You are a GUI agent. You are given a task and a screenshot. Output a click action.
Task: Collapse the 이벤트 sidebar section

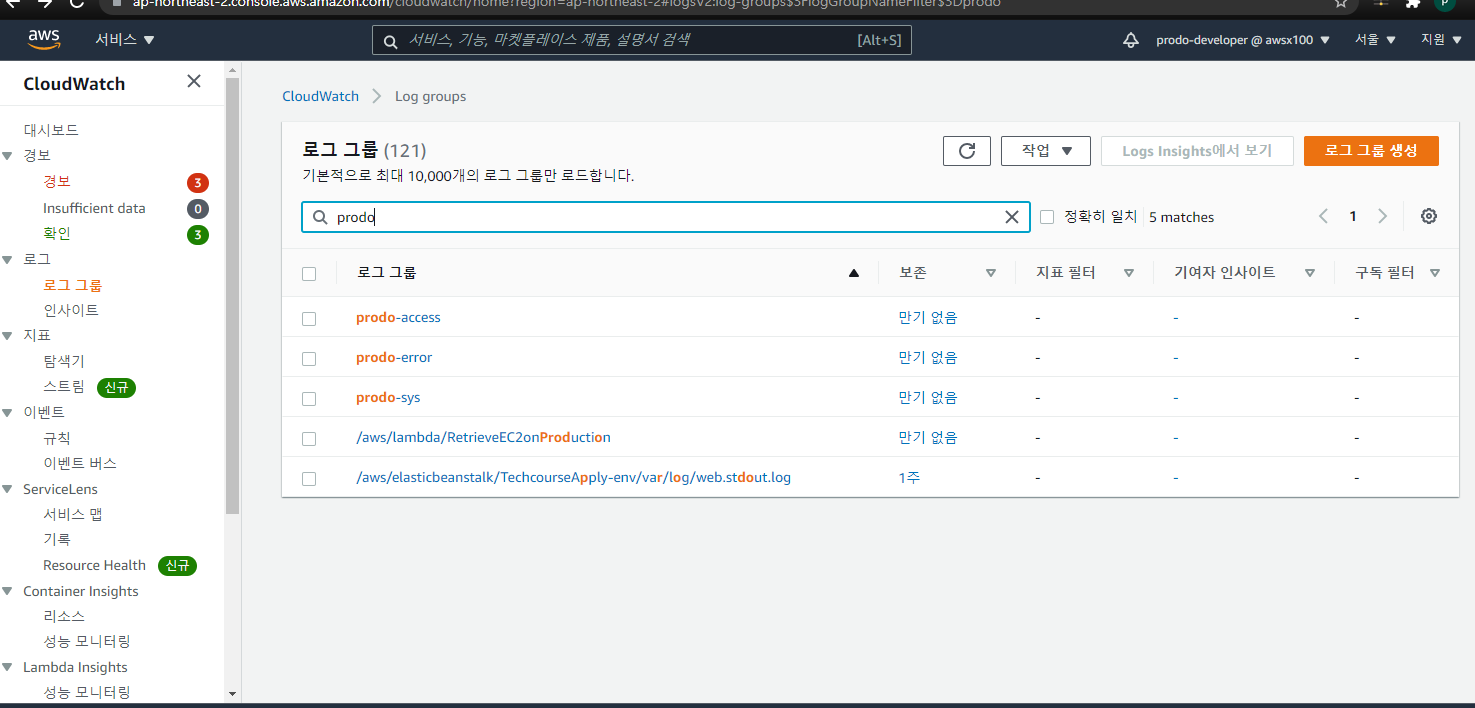click(x=8, y=413)
